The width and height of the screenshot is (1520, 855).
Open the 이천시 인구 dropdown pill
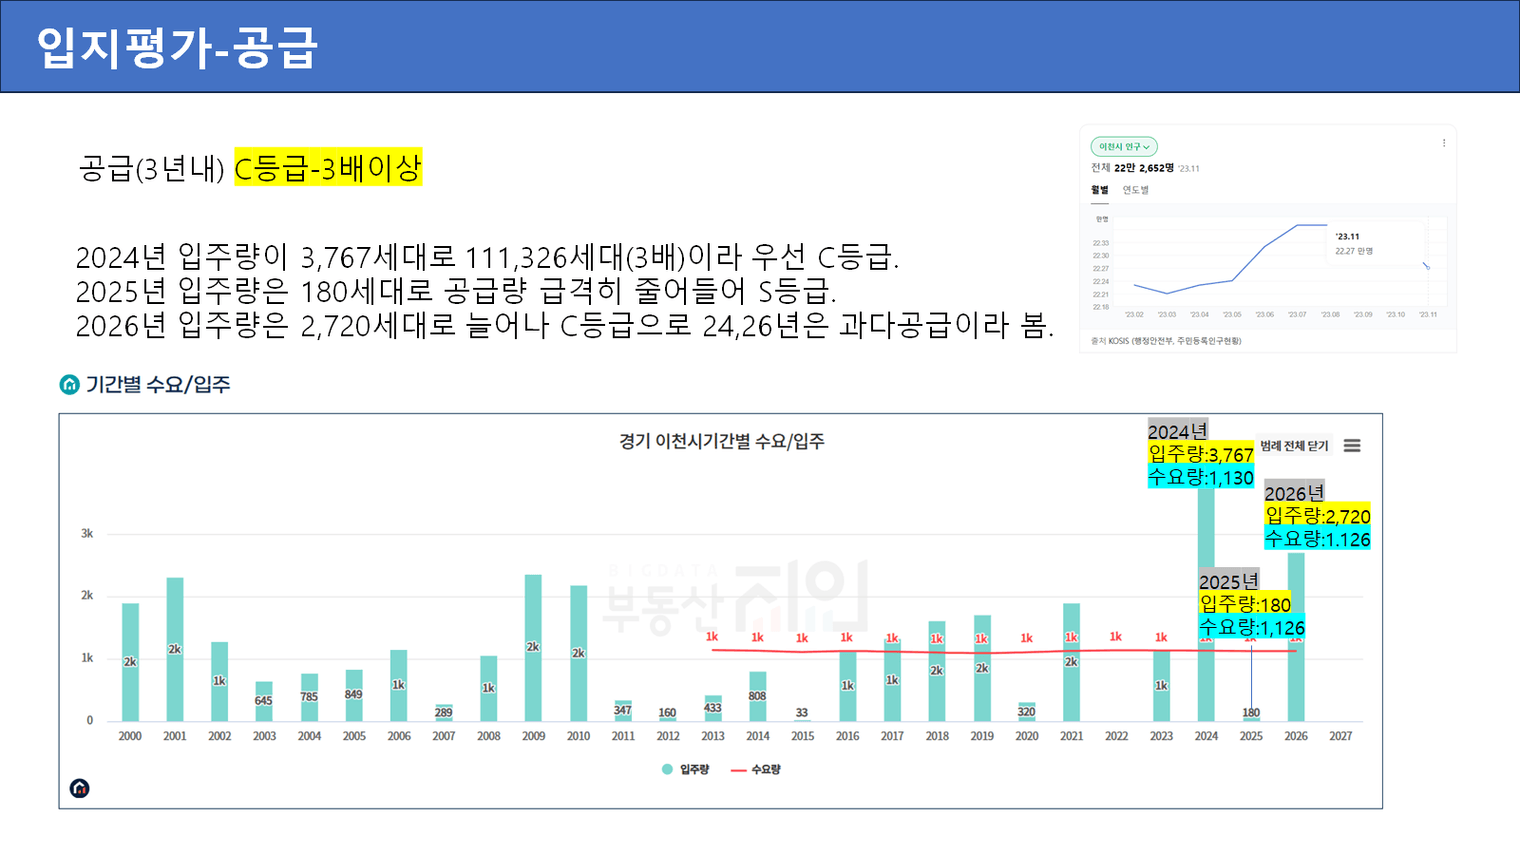(1124, 147)
